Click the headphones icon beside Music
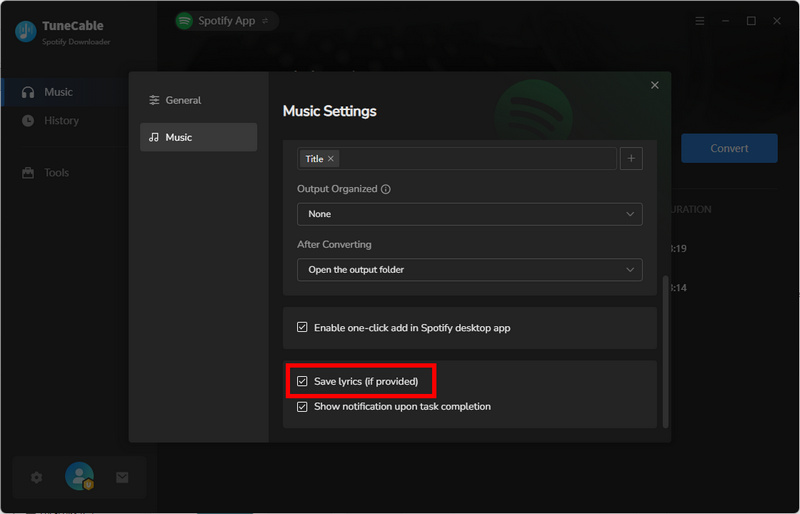The image size is (800, 514). pyautogui.click(x=28, y=92)
